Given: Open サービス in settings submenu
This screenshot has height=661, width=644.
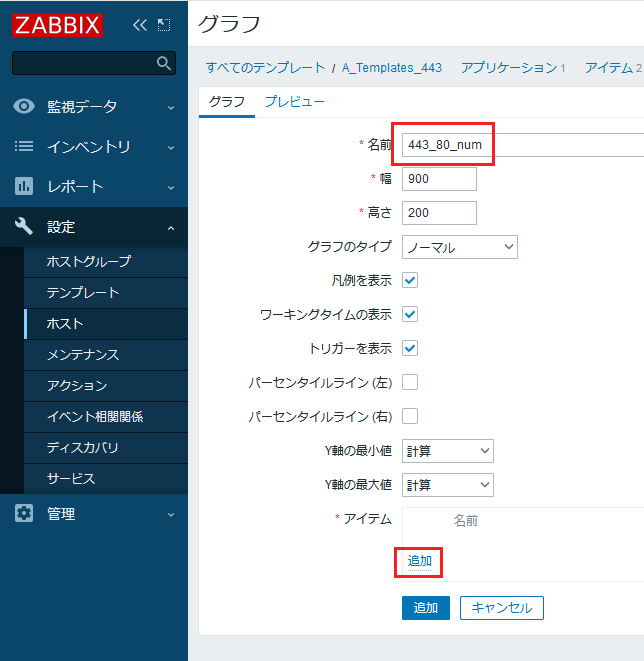Looking at the screenshot, I should click(106, 478).
